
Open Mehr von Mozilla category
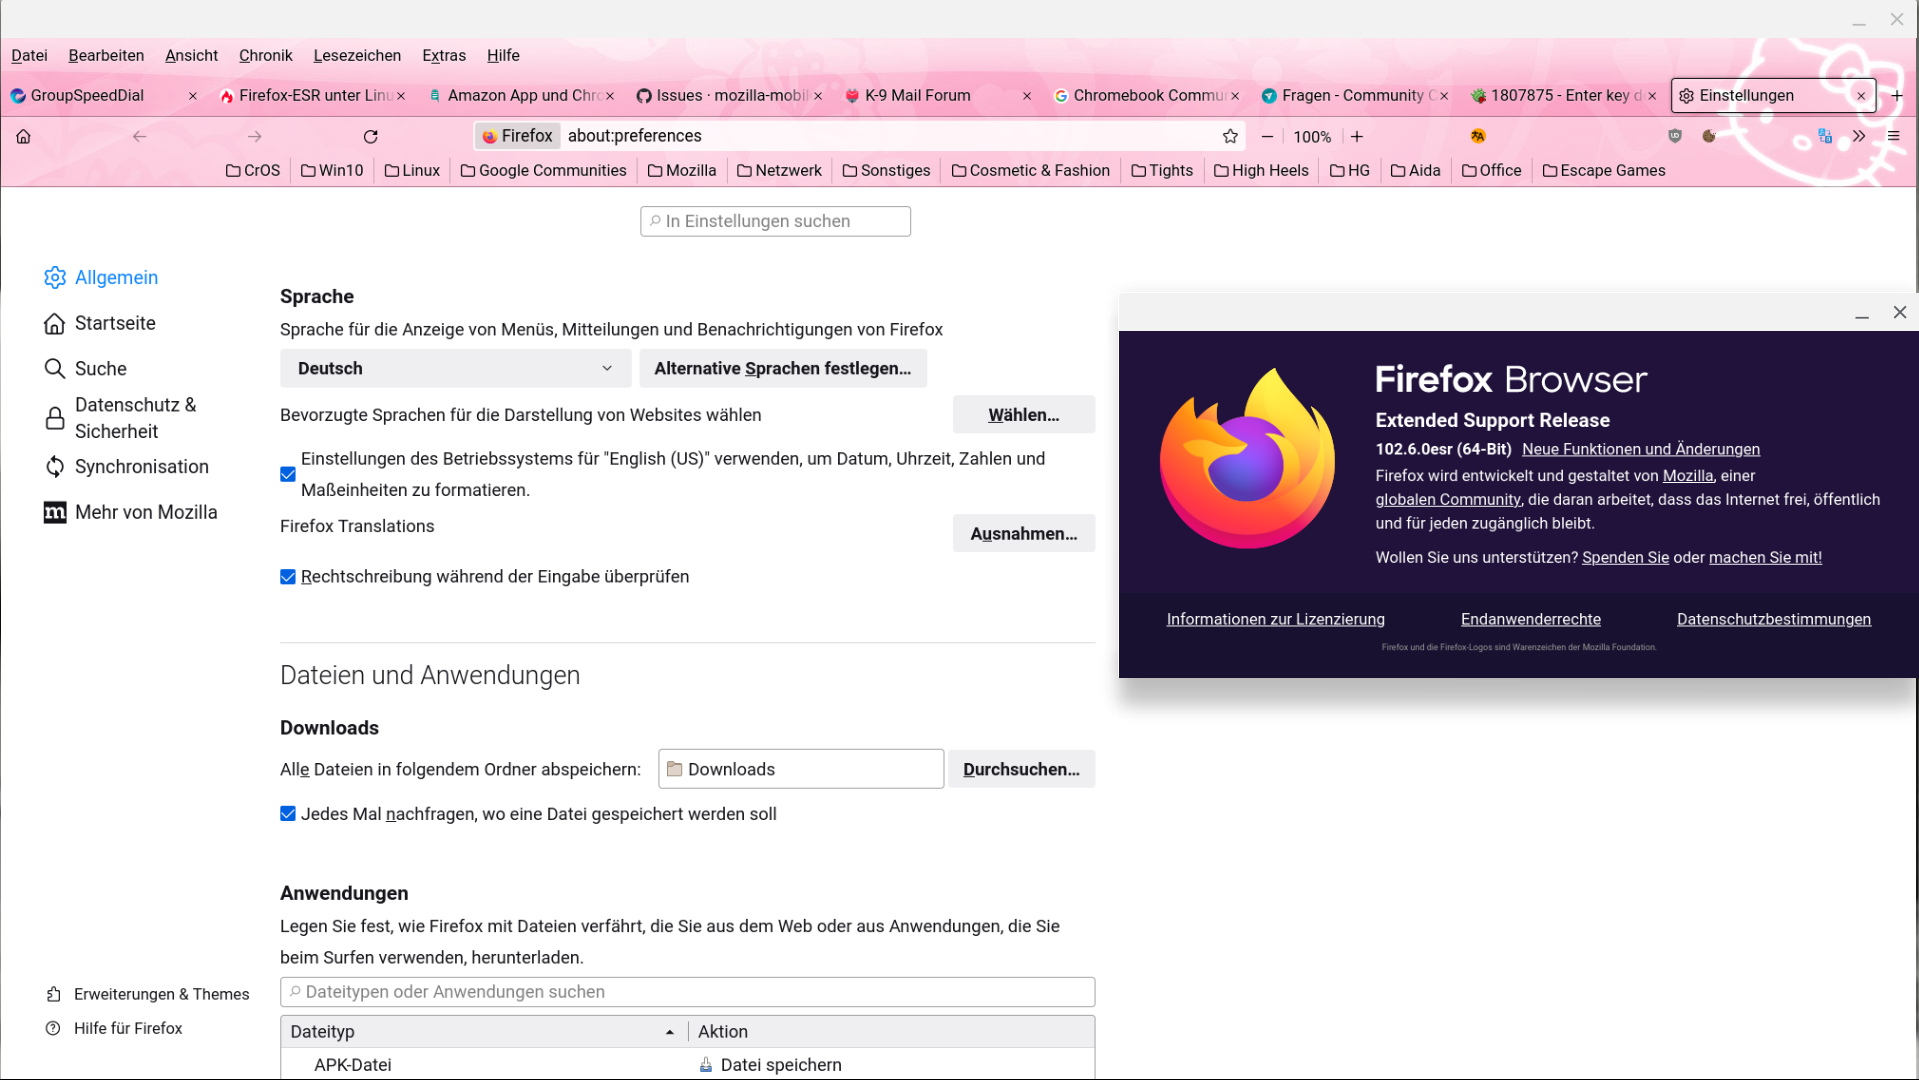(x=131, y=512)
